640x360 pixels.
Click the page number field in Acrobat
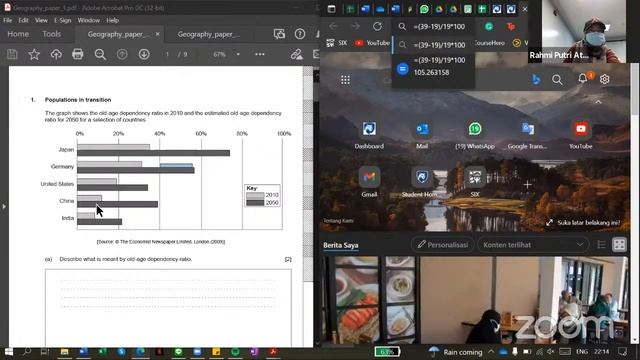pos(167,54)
